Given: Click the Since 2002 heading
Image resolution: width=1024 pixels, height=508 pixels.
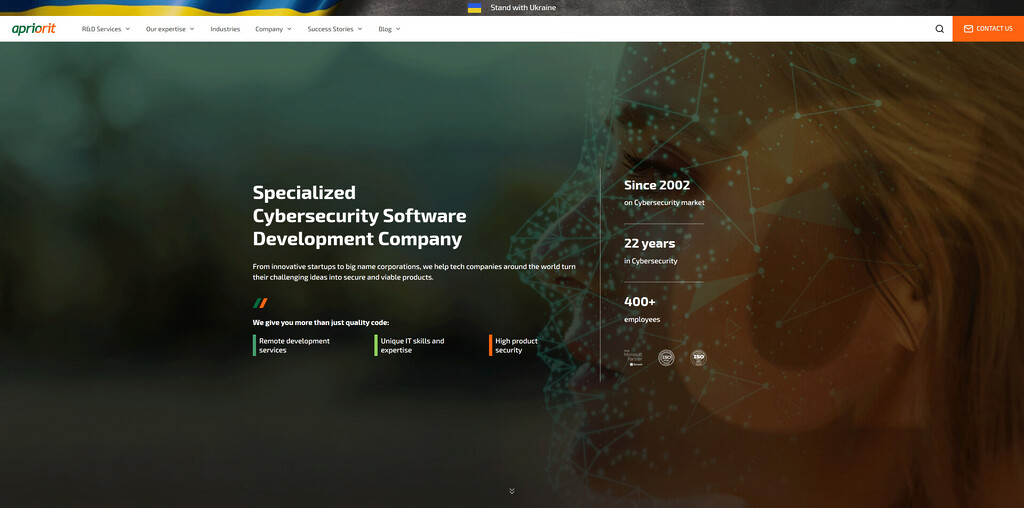Looking at the screenshot, I should tap(657, 185).
